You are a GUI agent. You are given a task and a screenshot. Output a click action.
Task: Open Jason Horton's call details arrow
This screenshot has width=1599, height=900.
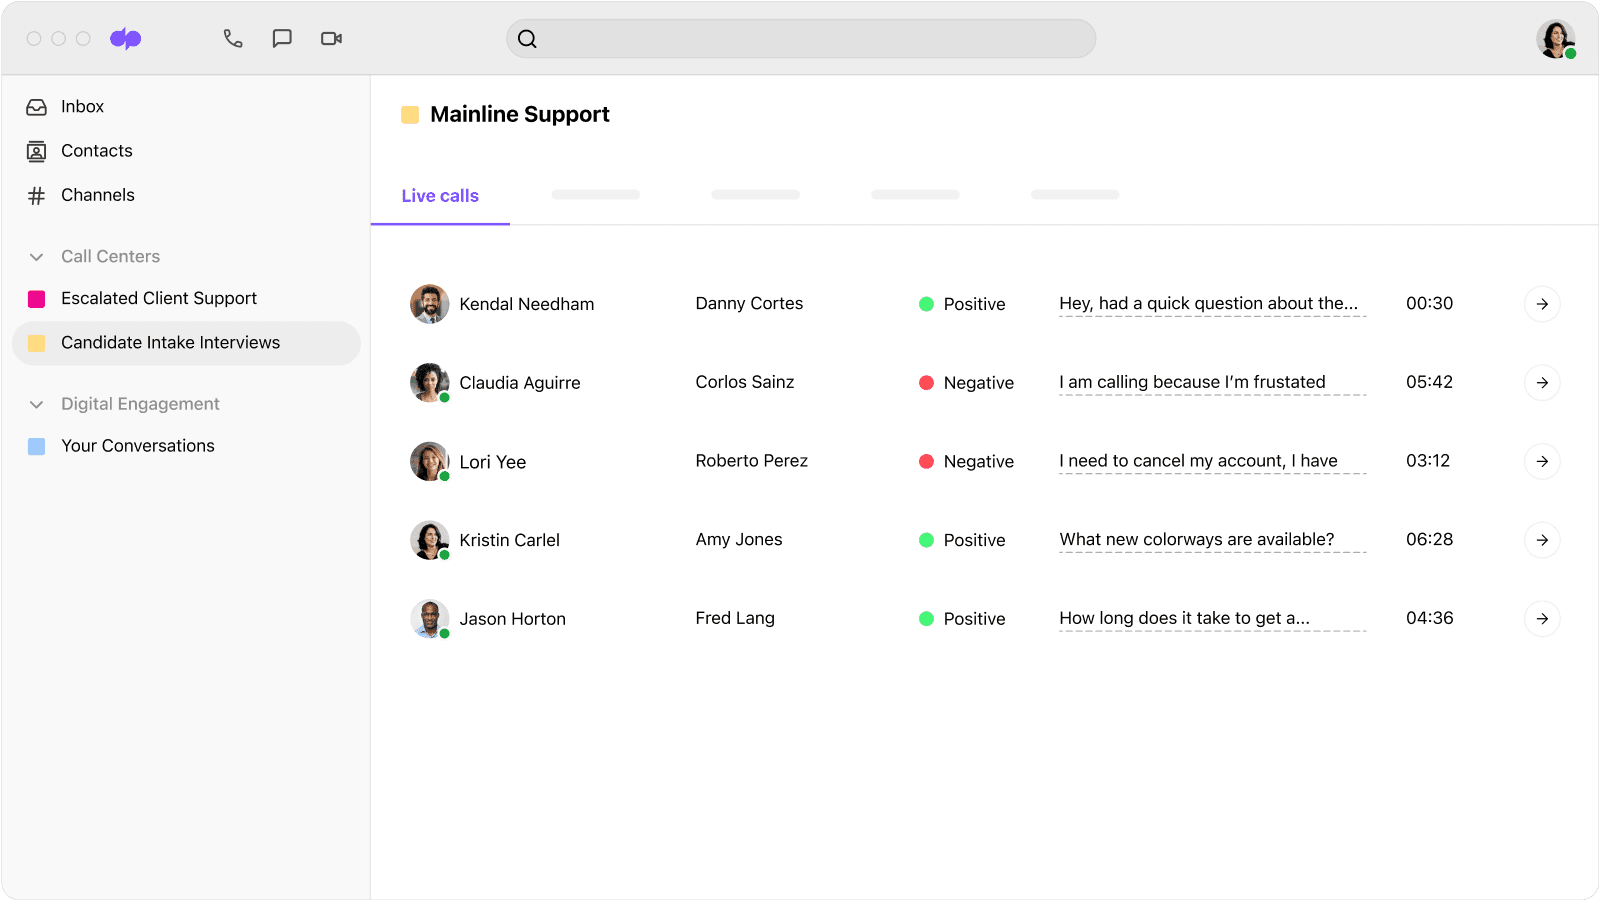[x=1542, y=619]
